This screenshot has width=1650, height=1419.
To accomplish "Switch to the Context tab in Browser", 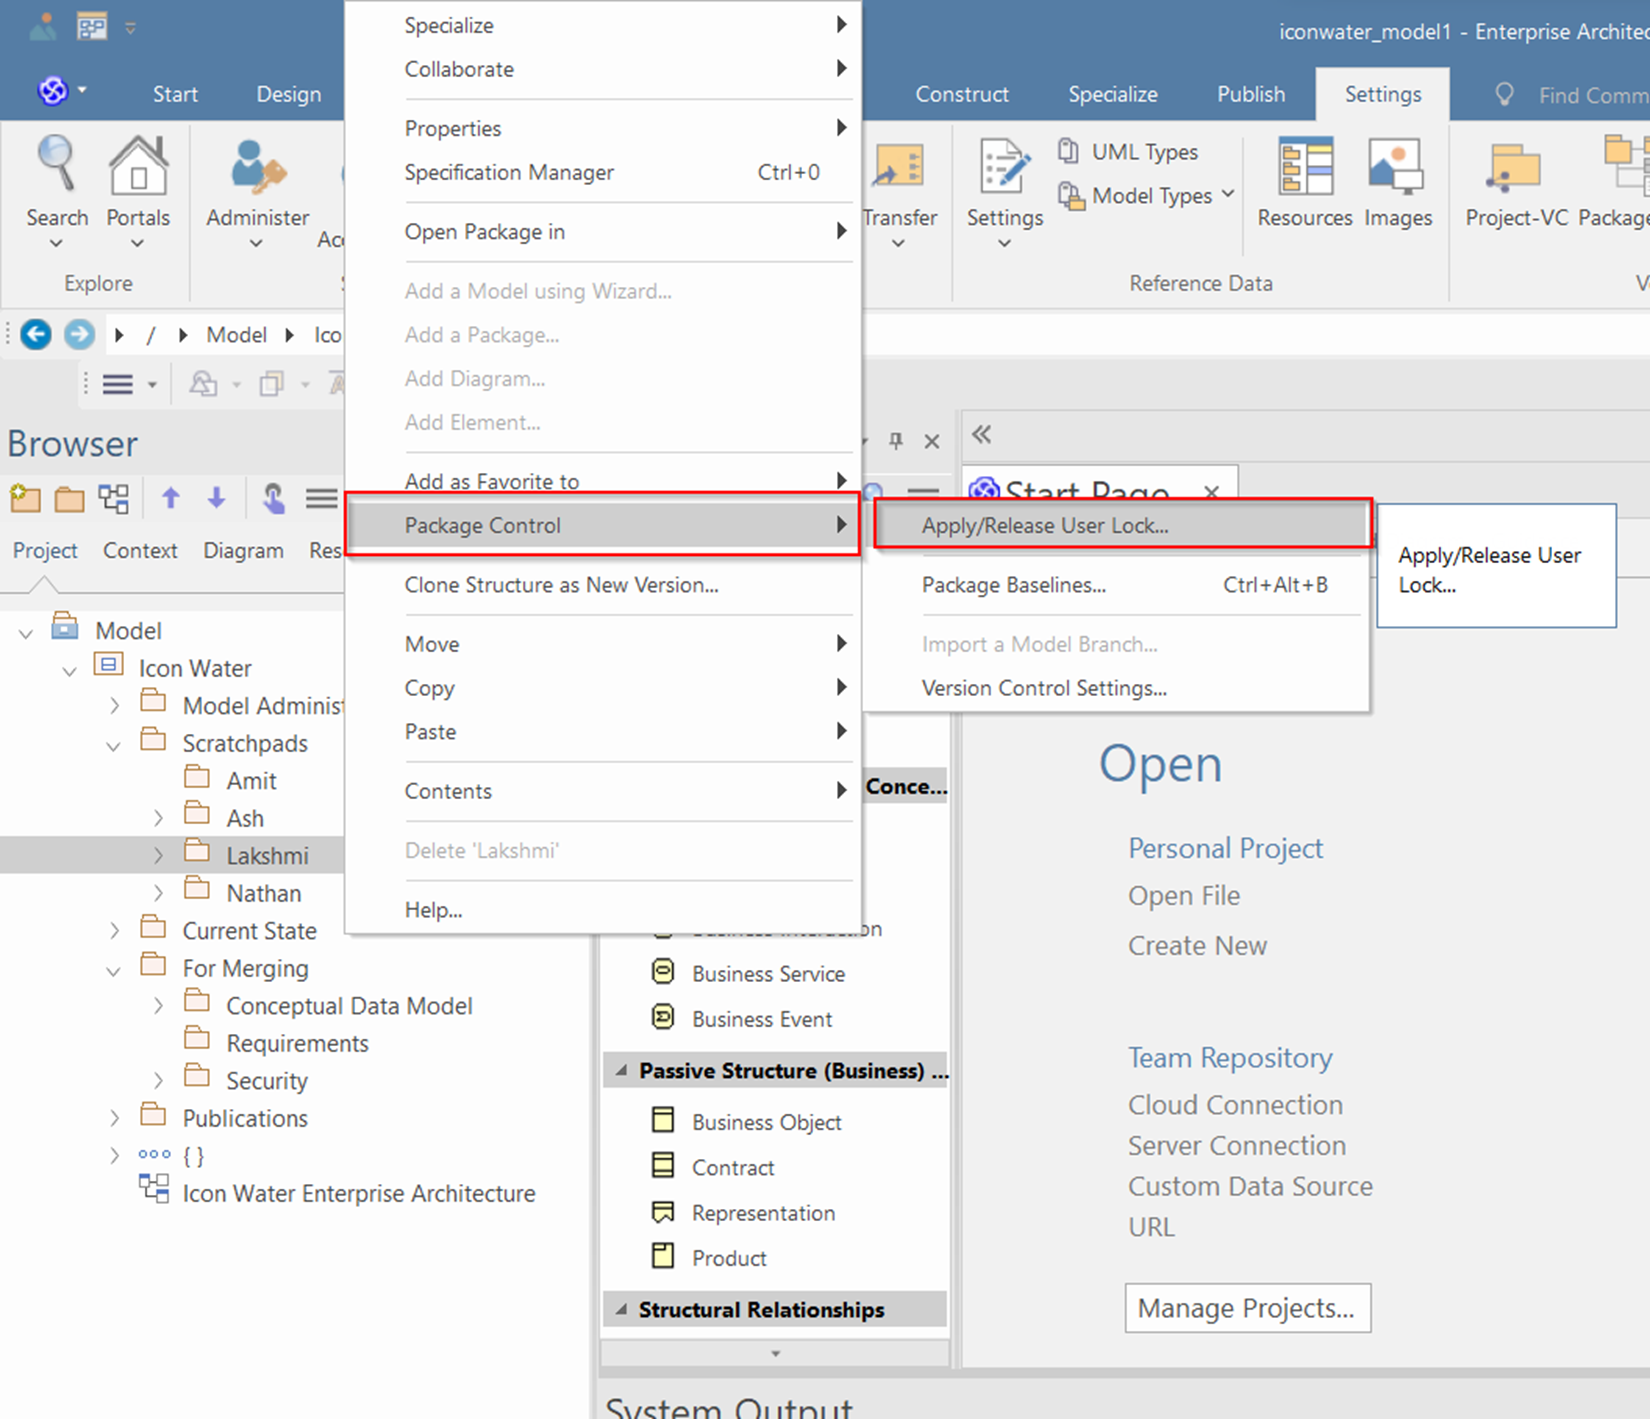I will 140,550.
